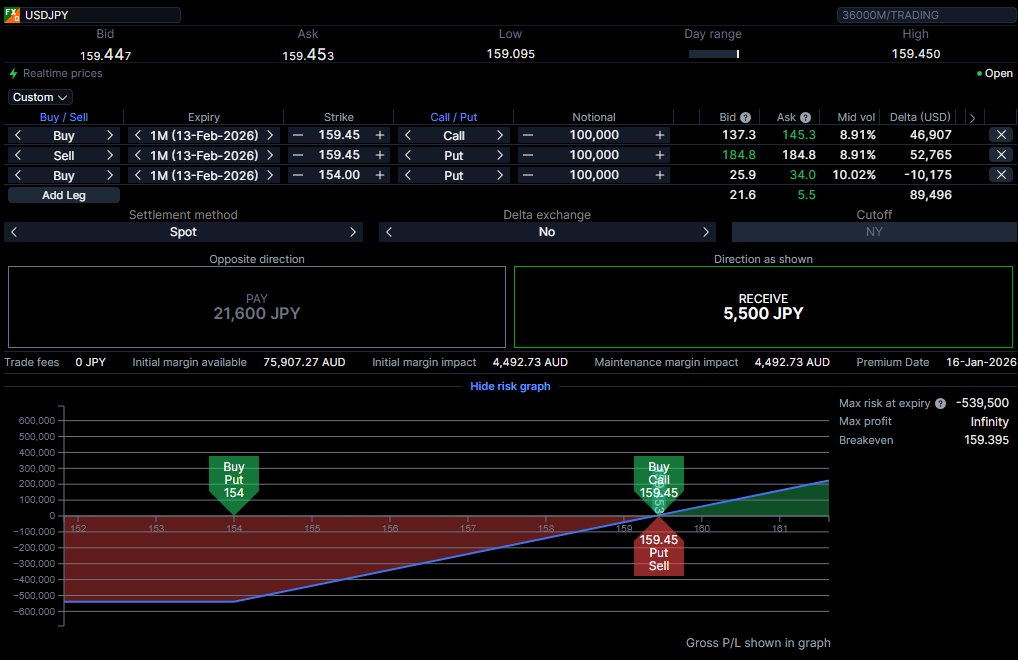Click the Bid column help icon

pyautogui.click(x=745, y=117)
